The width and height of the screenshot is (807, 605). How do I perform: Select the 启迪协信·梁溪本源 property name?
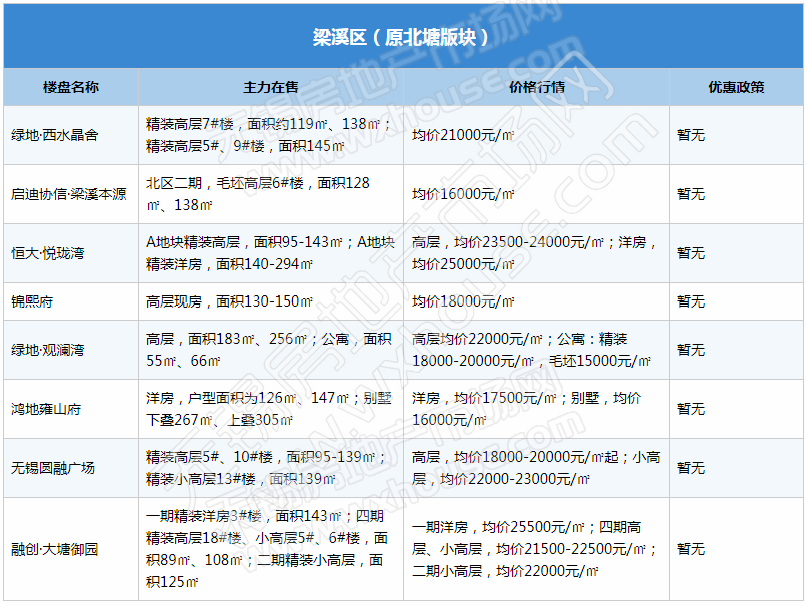pos(69,194)
